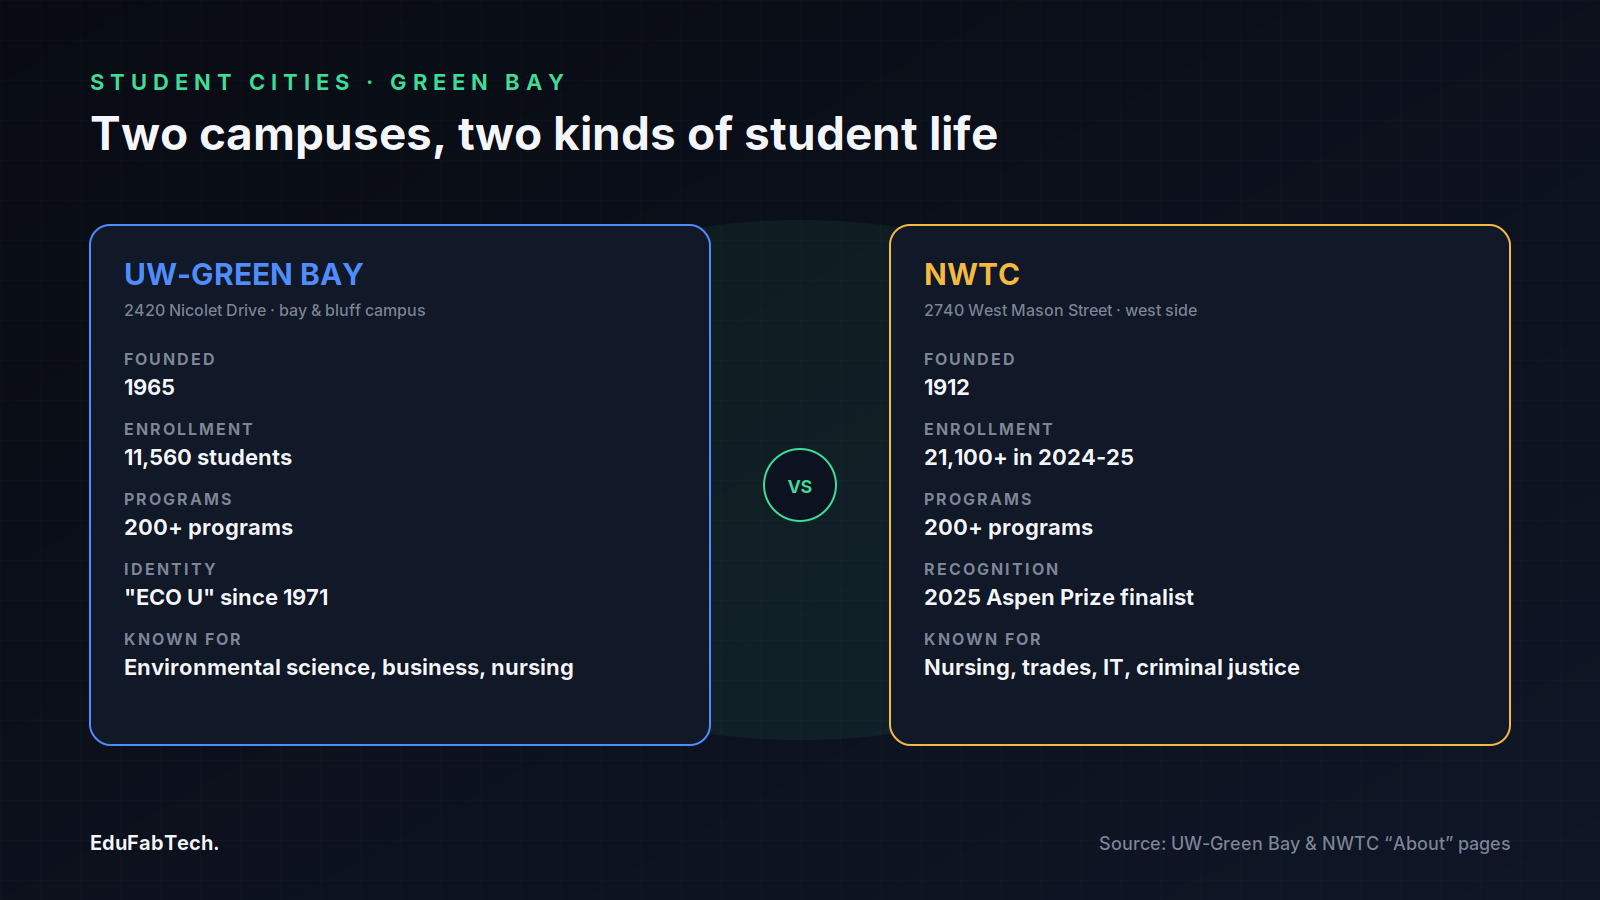
Task: Select the address '2420 Nicolet Drive · bay & bluff campus'
Action: point(275,311)
